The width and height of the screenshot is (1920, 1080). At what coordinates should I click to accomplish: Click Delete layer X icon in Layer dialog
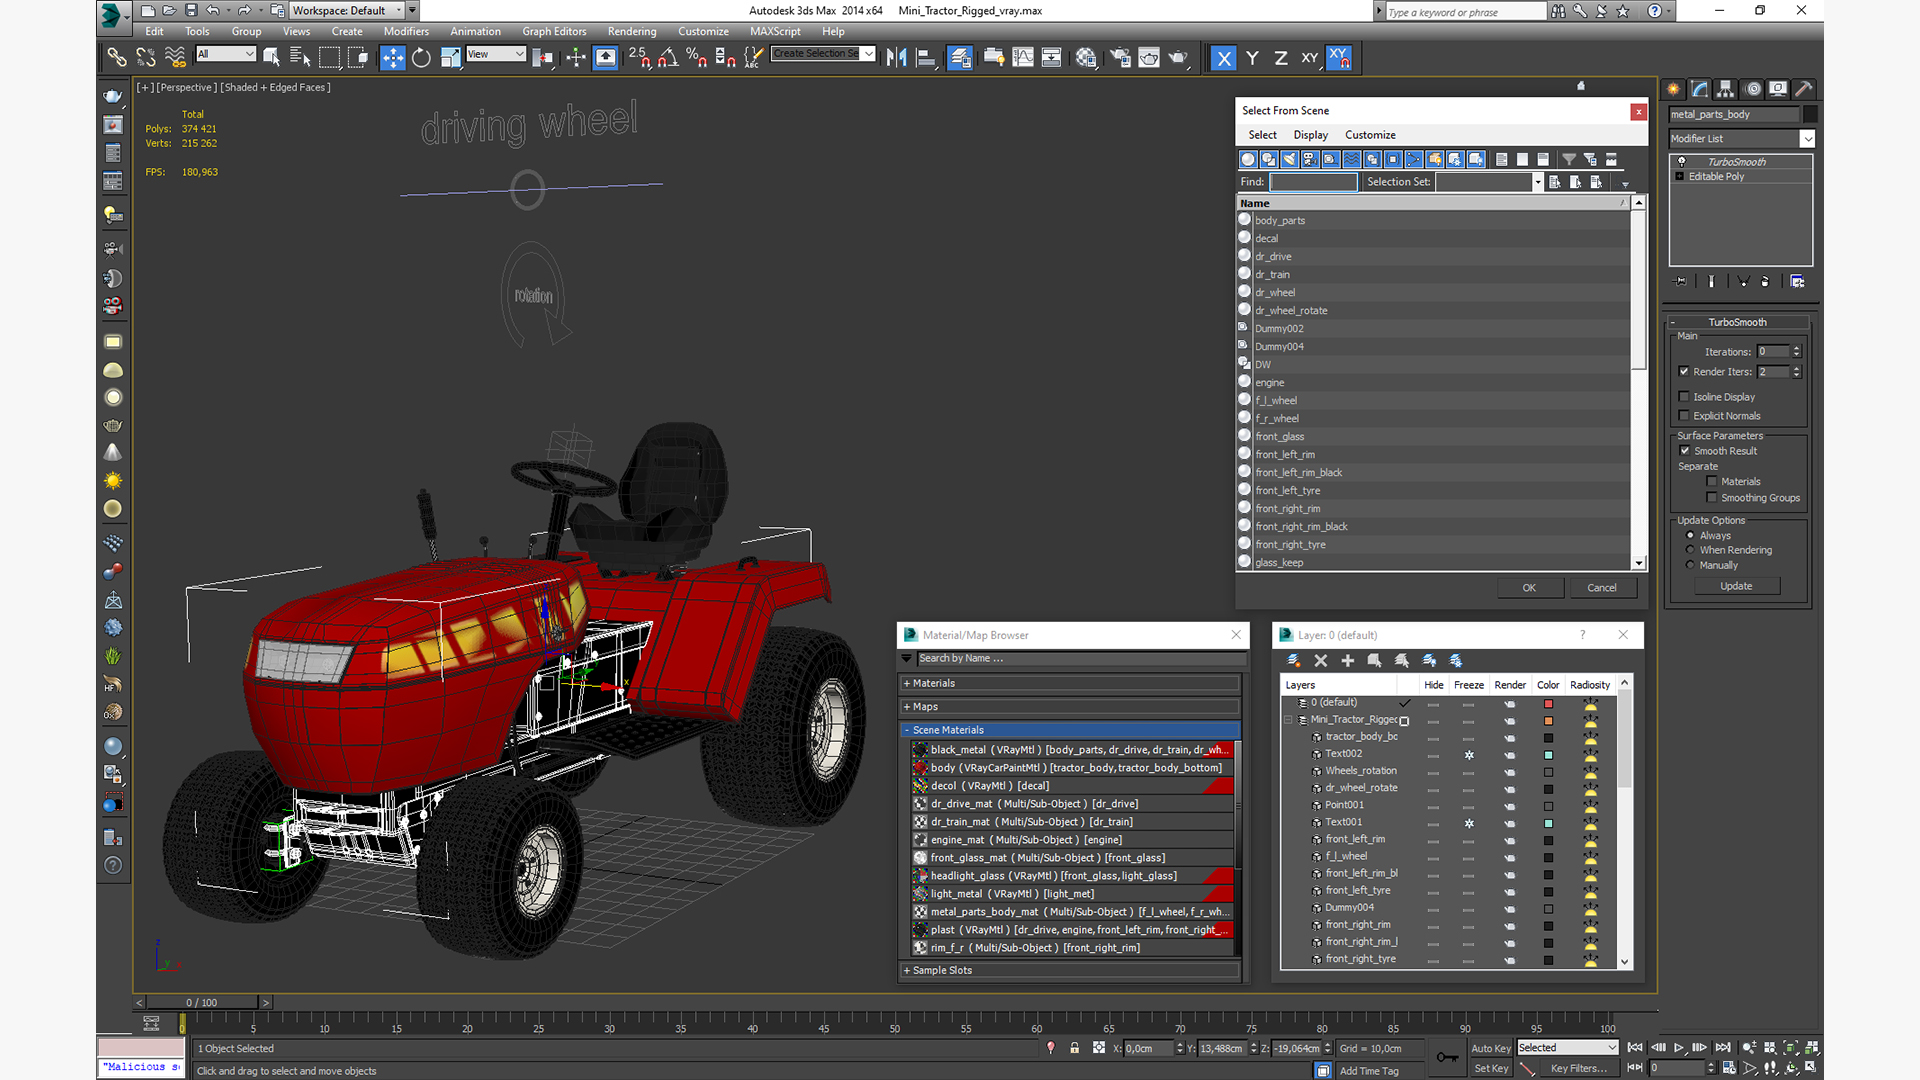point(1320,661)
